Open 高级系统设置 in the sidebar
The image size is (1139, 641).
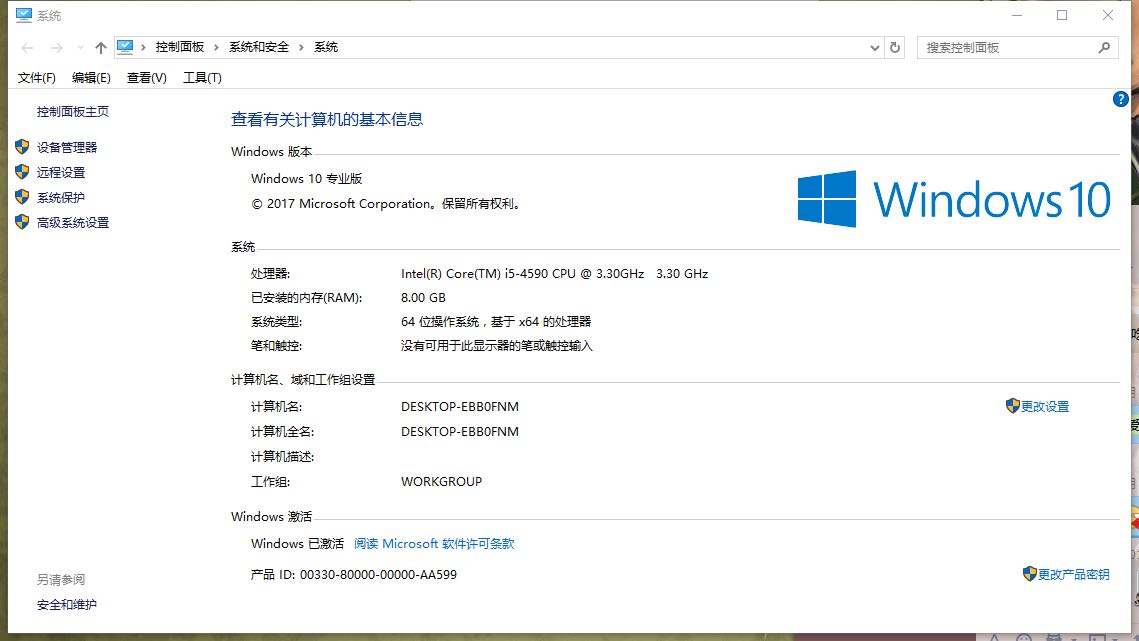(73, 222)
